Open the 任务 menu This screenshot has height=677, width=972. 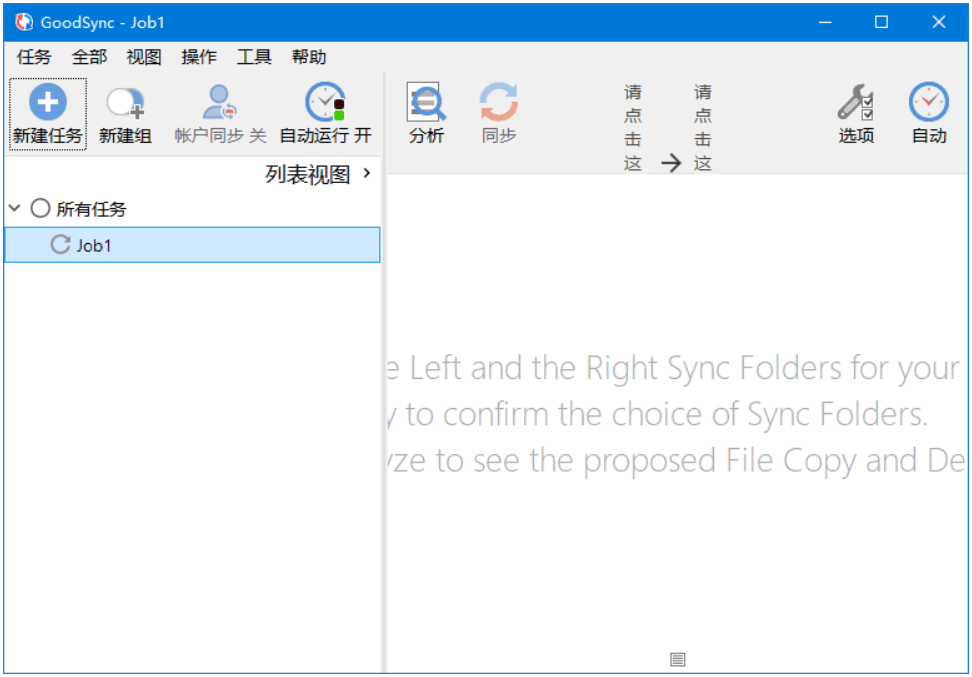[34, 57]
